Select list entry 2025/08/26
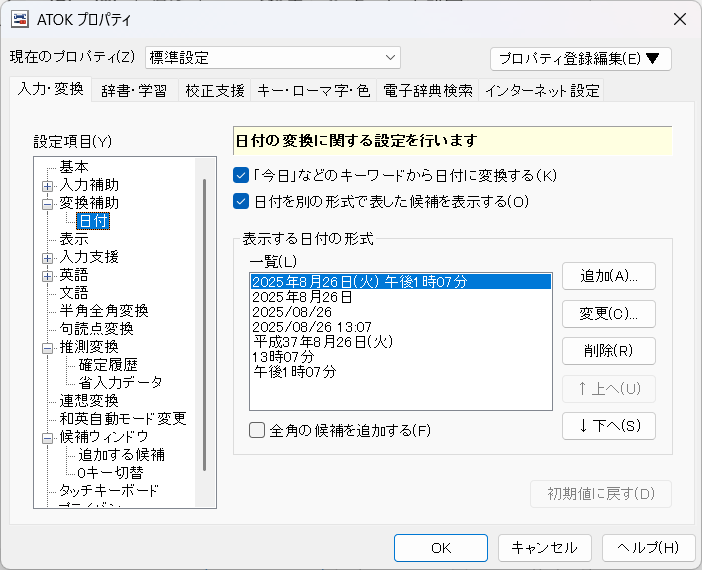This screenshot has height=570, width=702. point(401,312)
